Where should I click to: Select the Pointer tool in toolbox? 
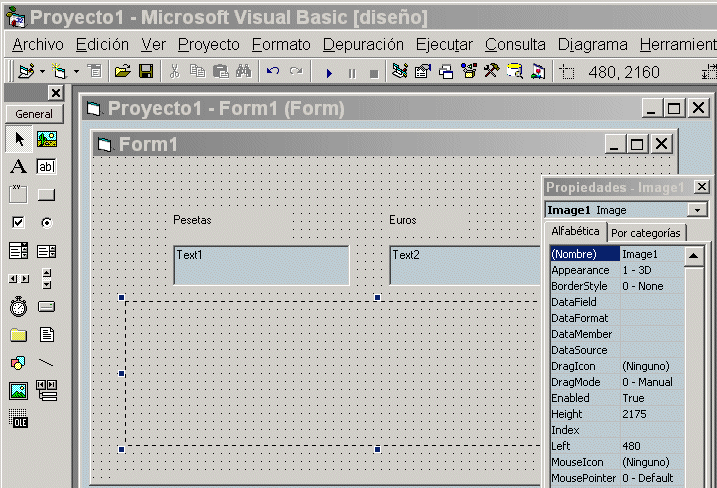(19, 139)
